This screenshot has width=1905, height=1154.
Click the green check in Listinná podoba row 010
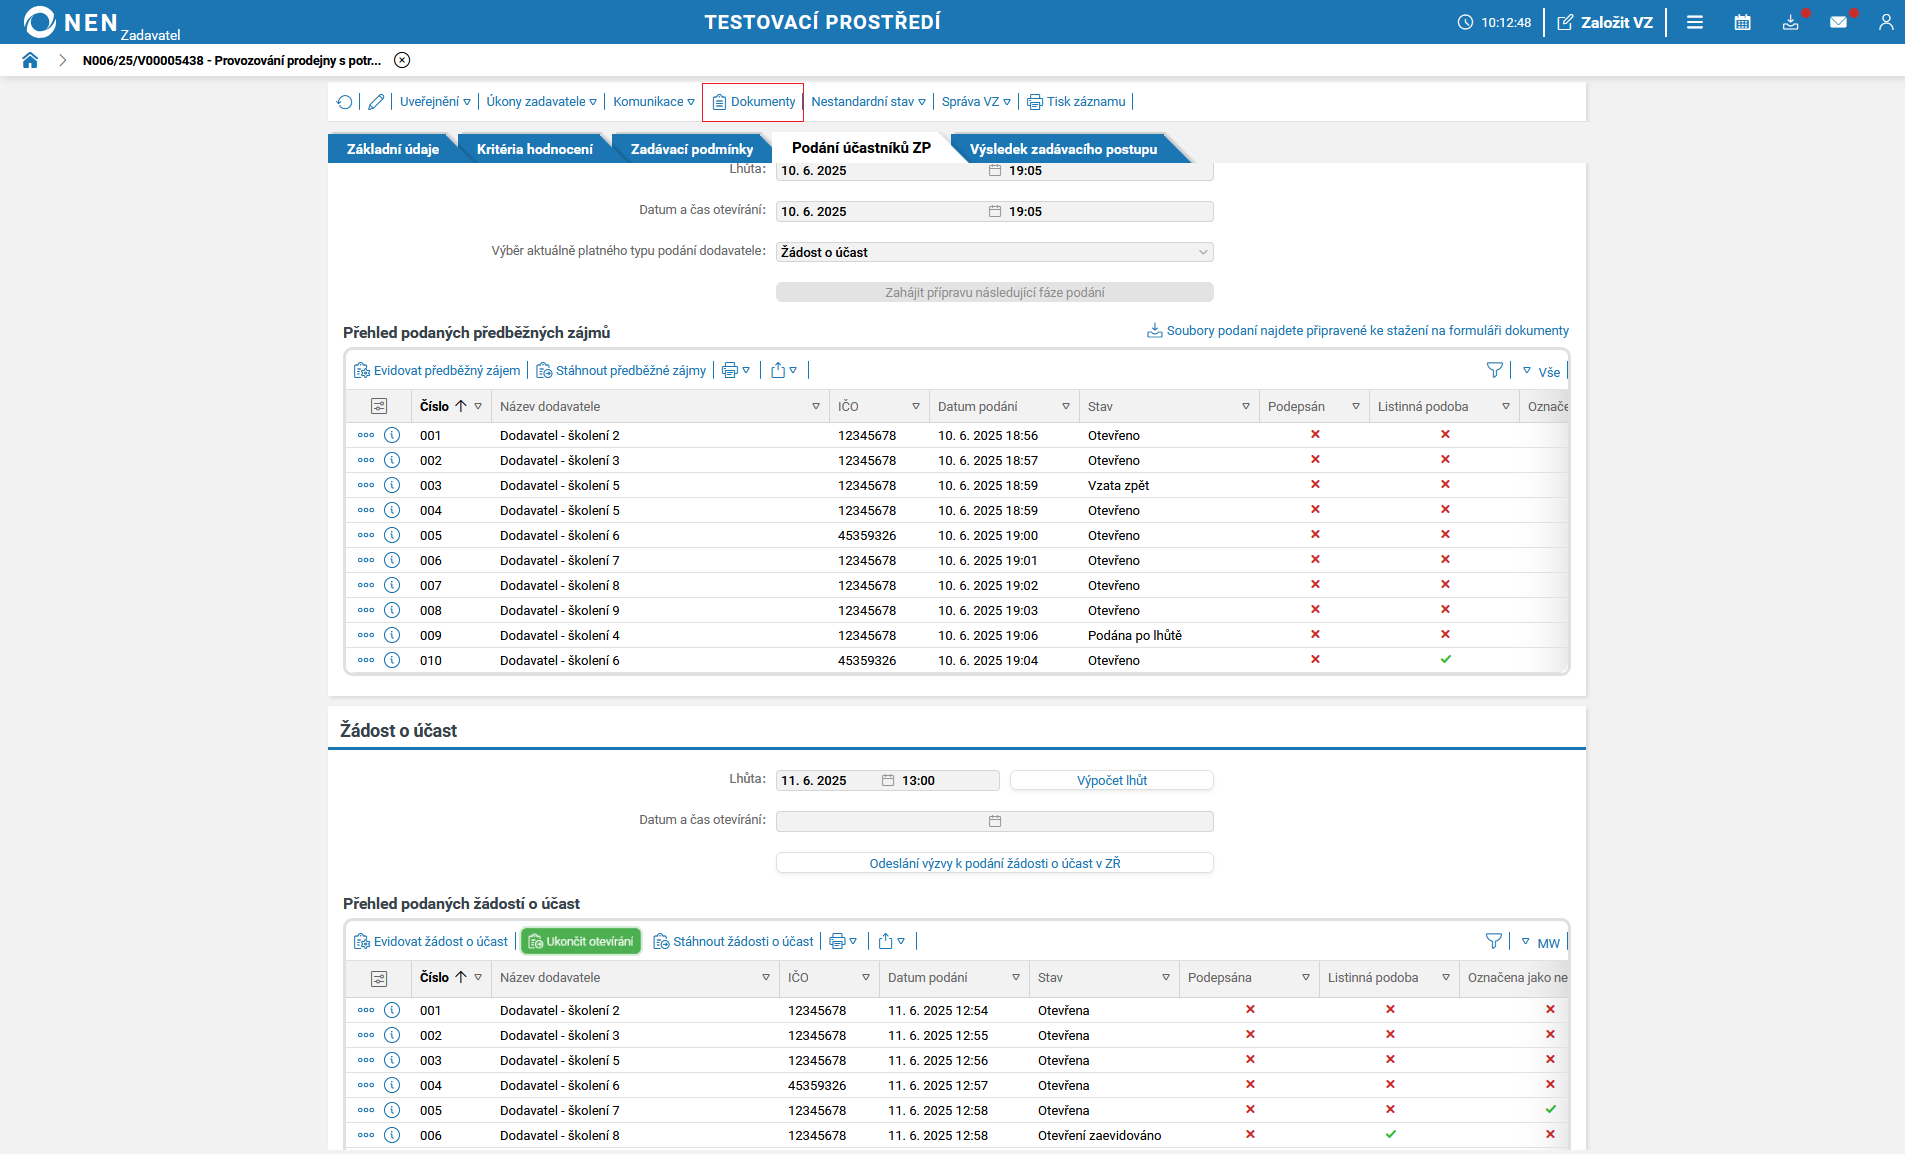click(x=1445, y=660)
